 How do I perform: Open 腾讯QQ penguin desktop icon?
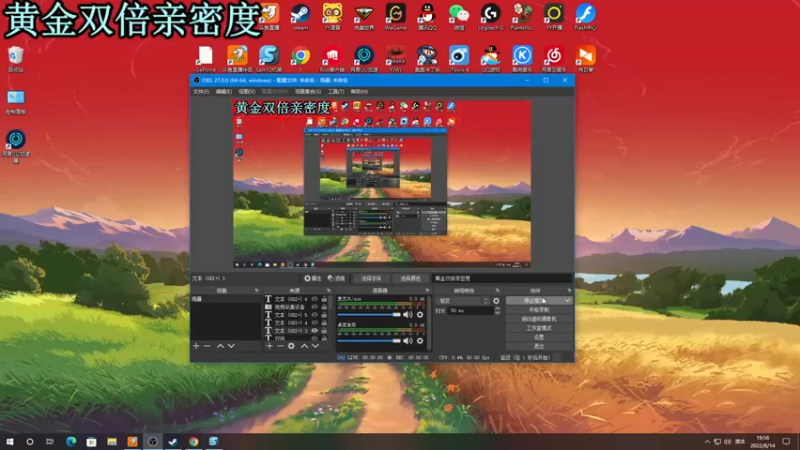(x=427, y=17)
